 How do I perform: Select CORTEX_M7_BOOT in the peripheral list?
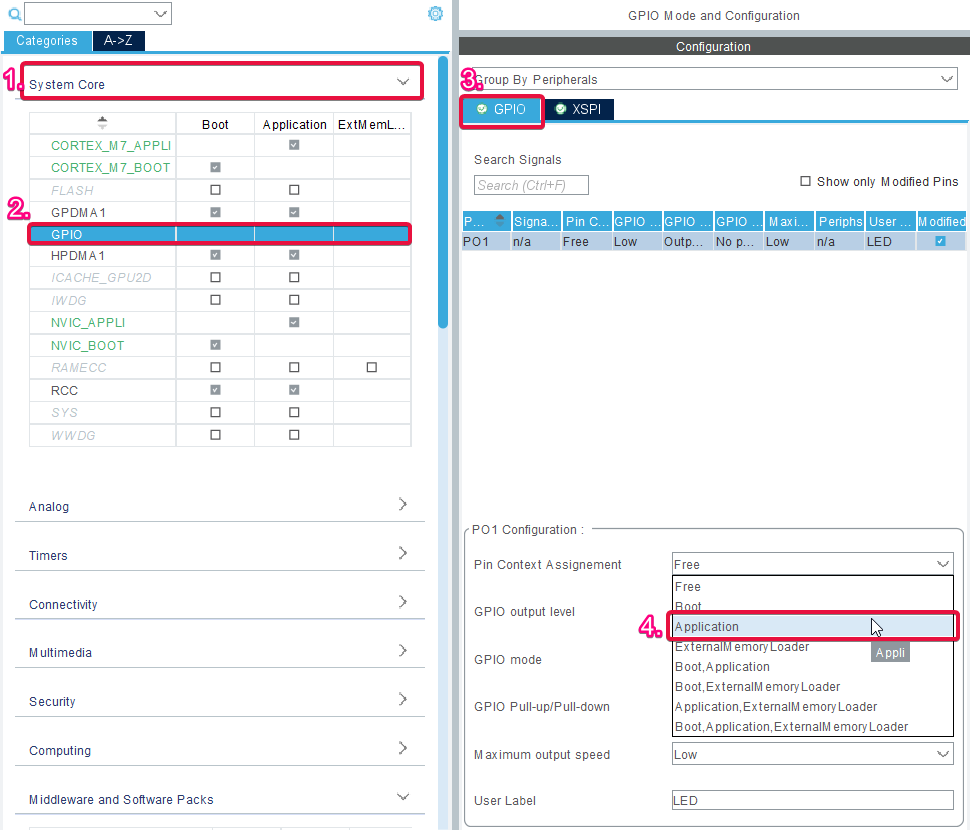110,168
